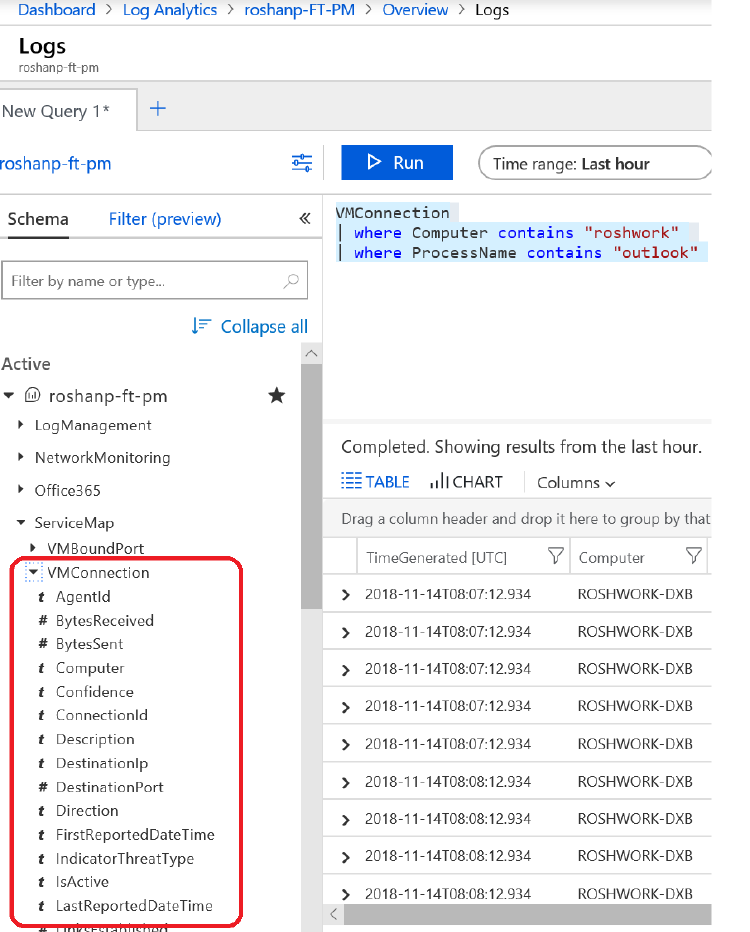The width and height of the screenshot is (750, 932).
Task: Expand the VMBoundPort table
Action: click(34, 547)
